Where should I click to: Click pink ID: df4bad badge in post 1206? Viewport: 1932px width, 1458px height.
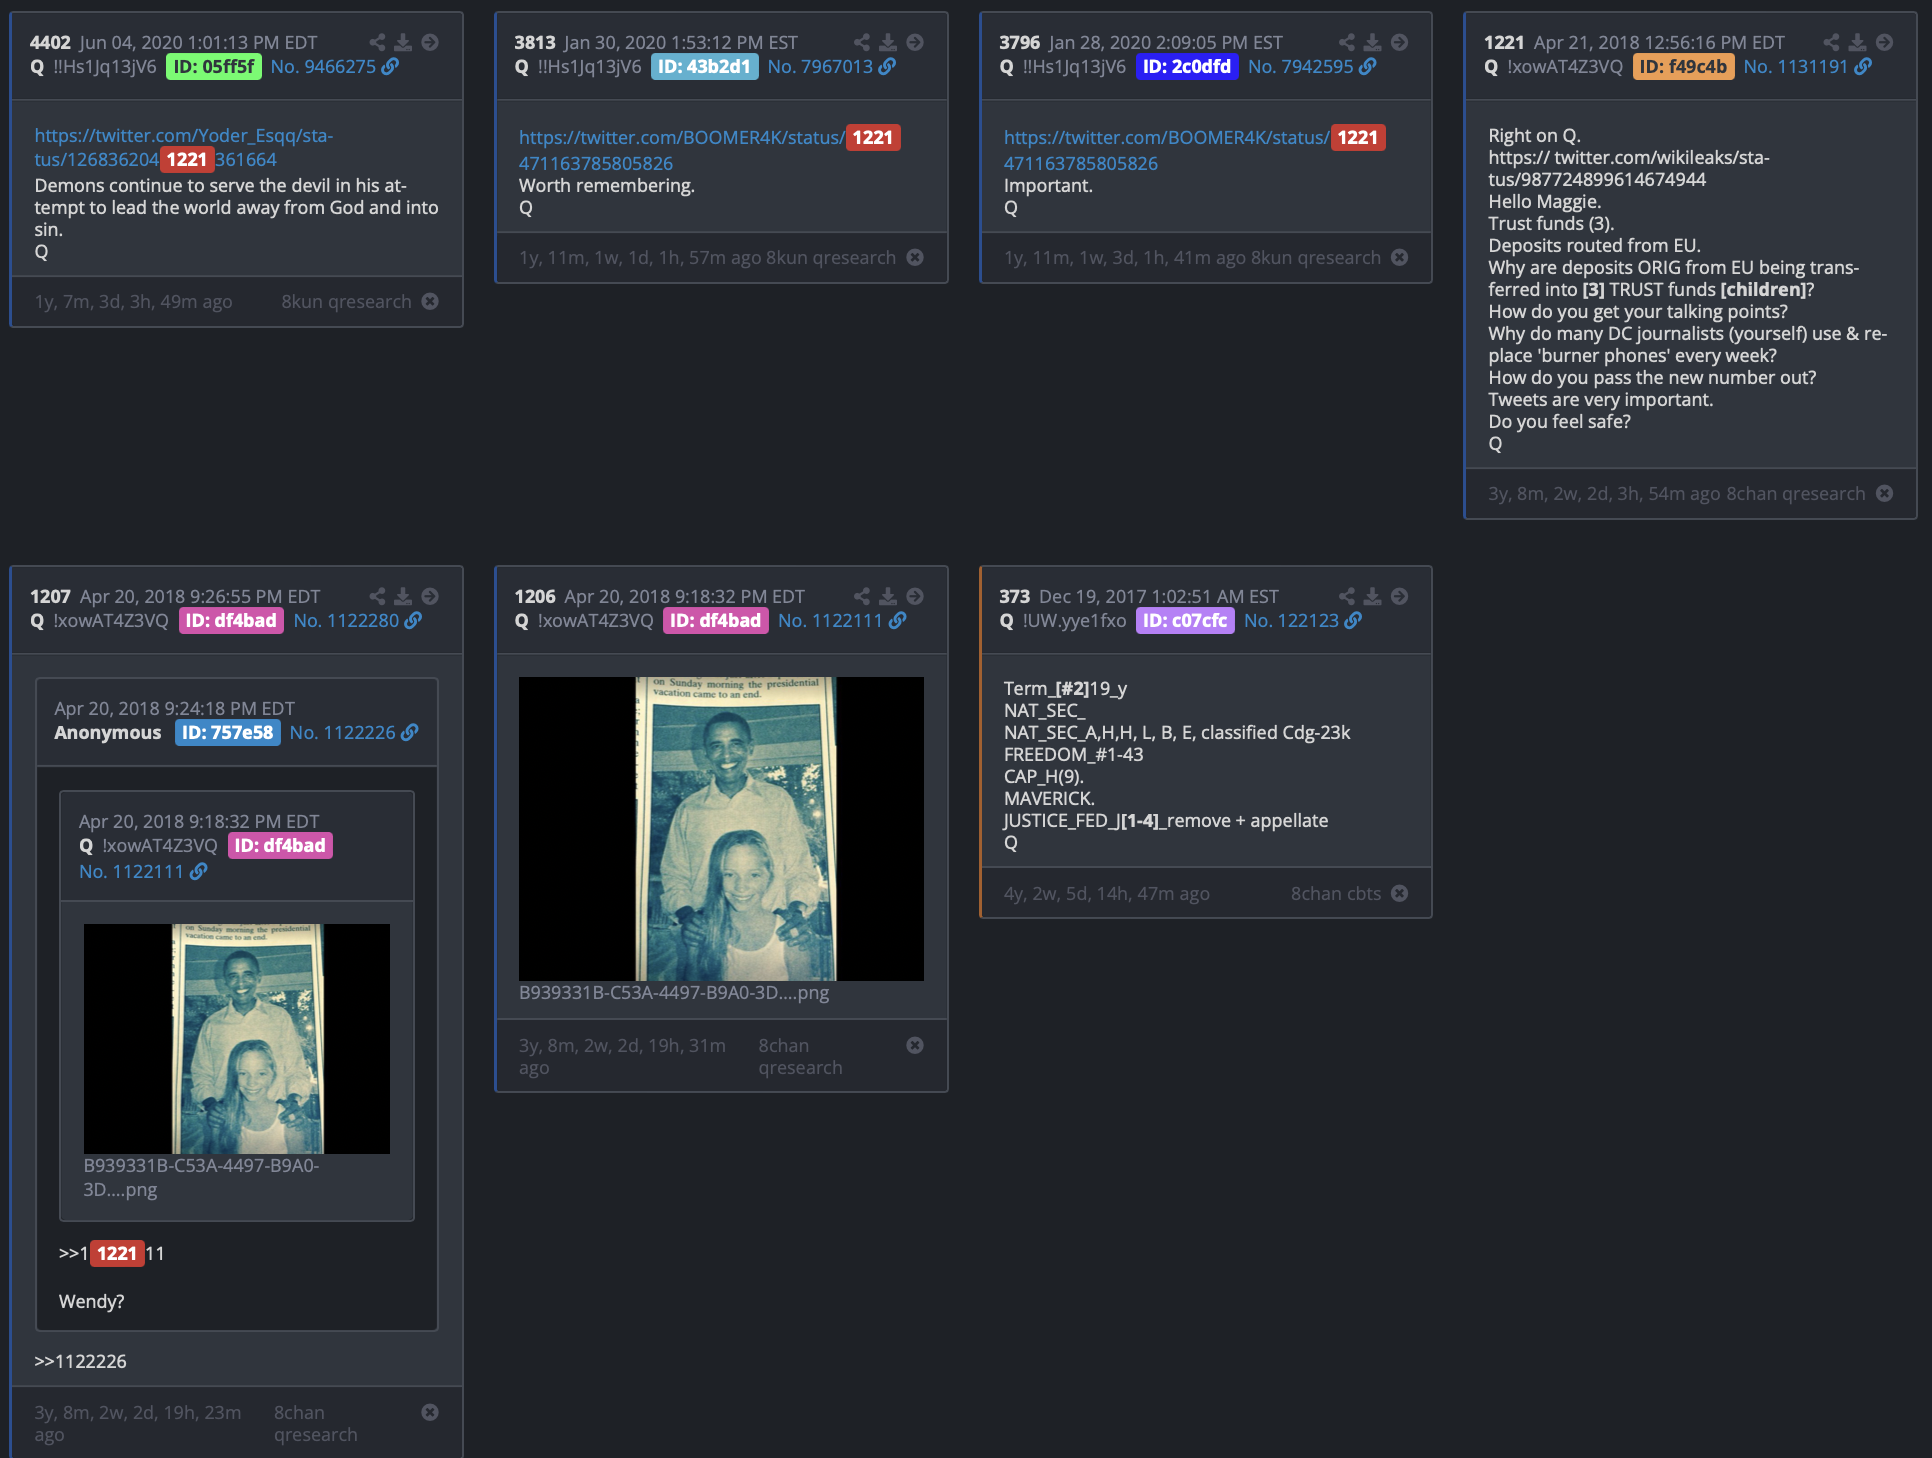point(715,620)
